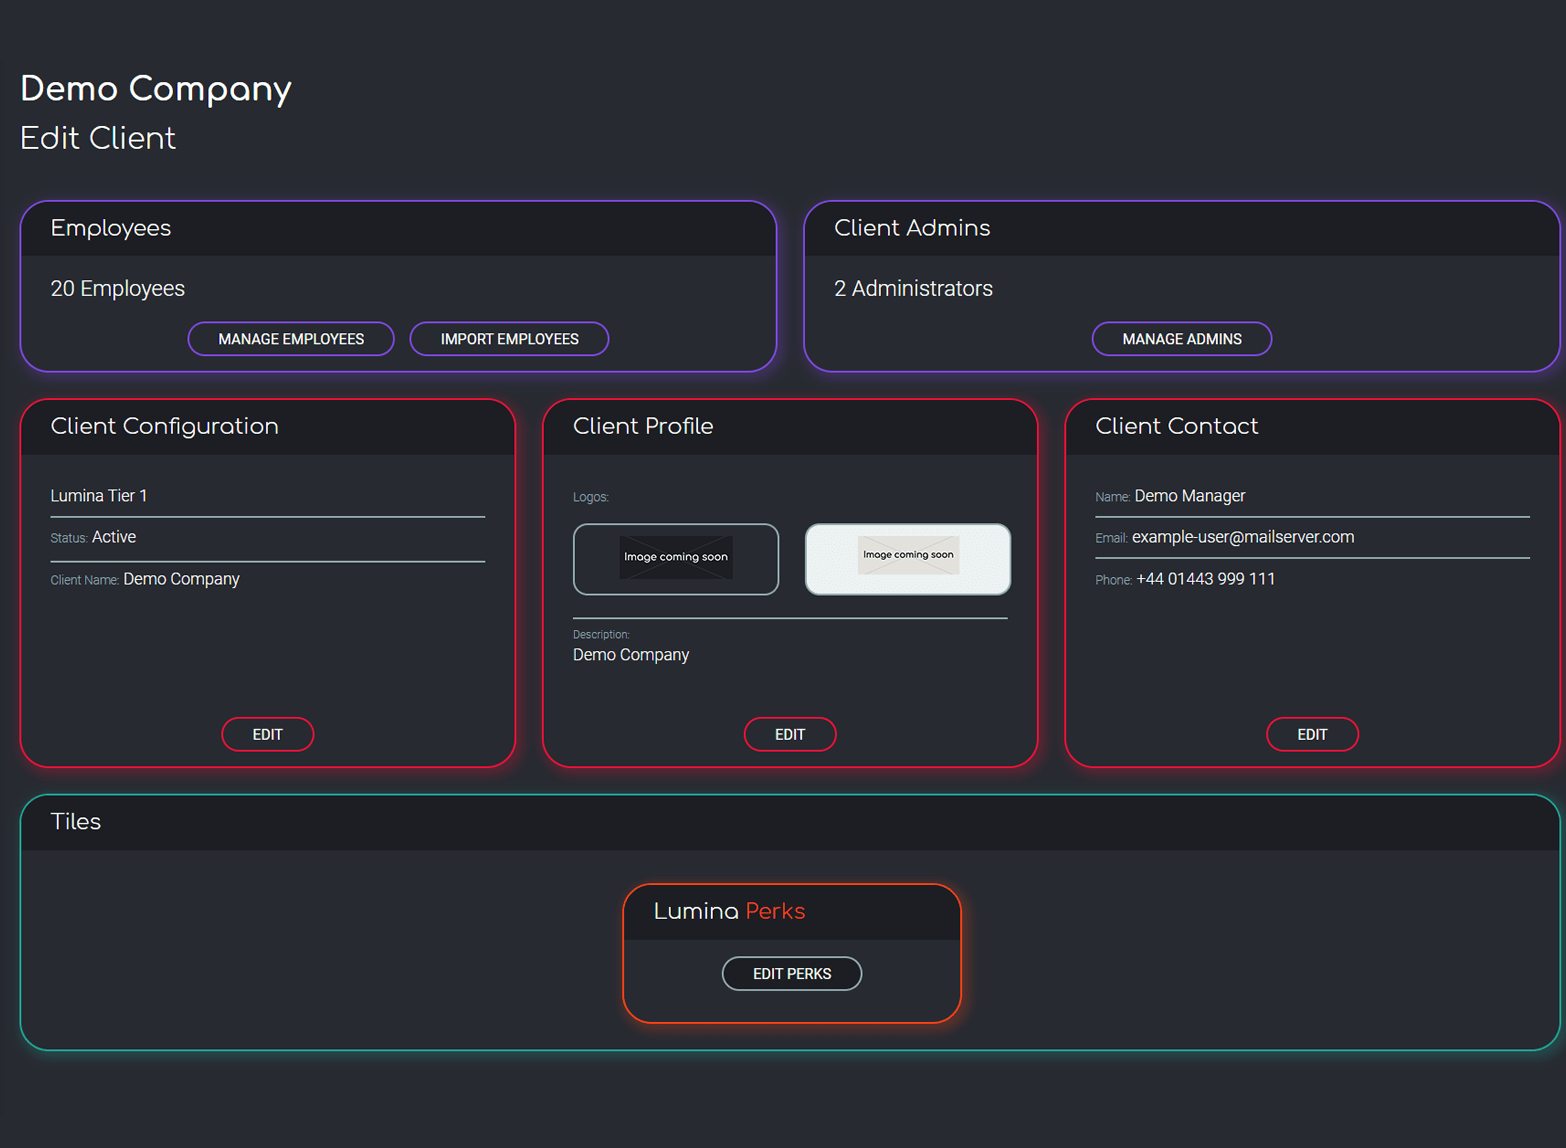Click the Demo Company description text
The image size is (1566, 1148).
[631, 655]
